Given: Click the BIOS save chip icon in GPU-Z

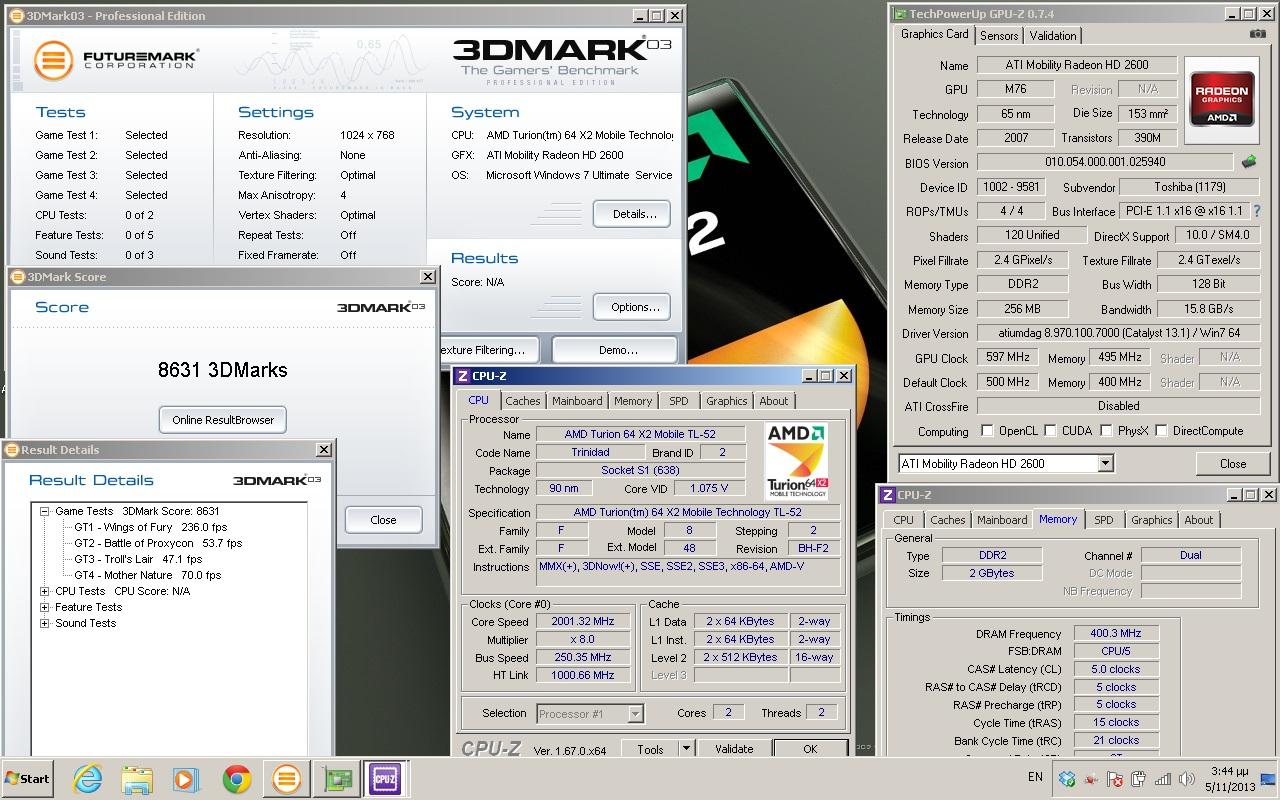Looking at the screenshot, I should pyautogui.click(x=1249, y=162).
